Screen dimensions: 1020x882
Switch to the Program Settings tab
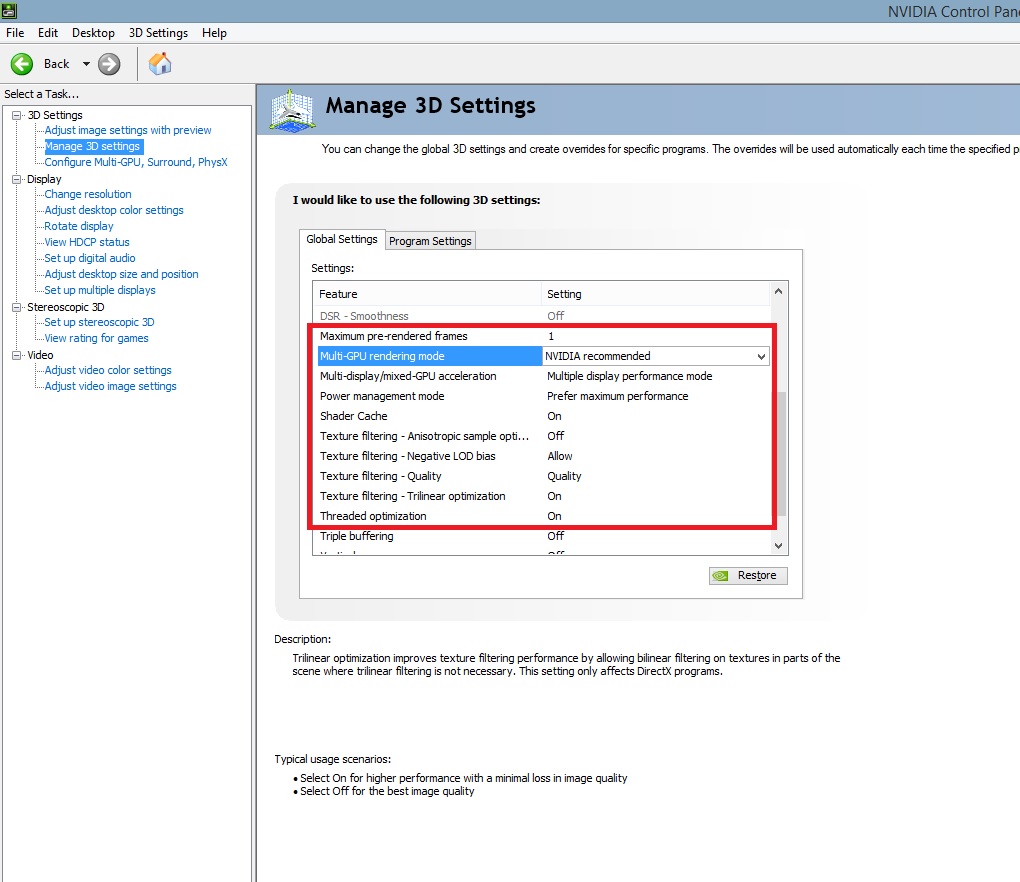point(430,241)
